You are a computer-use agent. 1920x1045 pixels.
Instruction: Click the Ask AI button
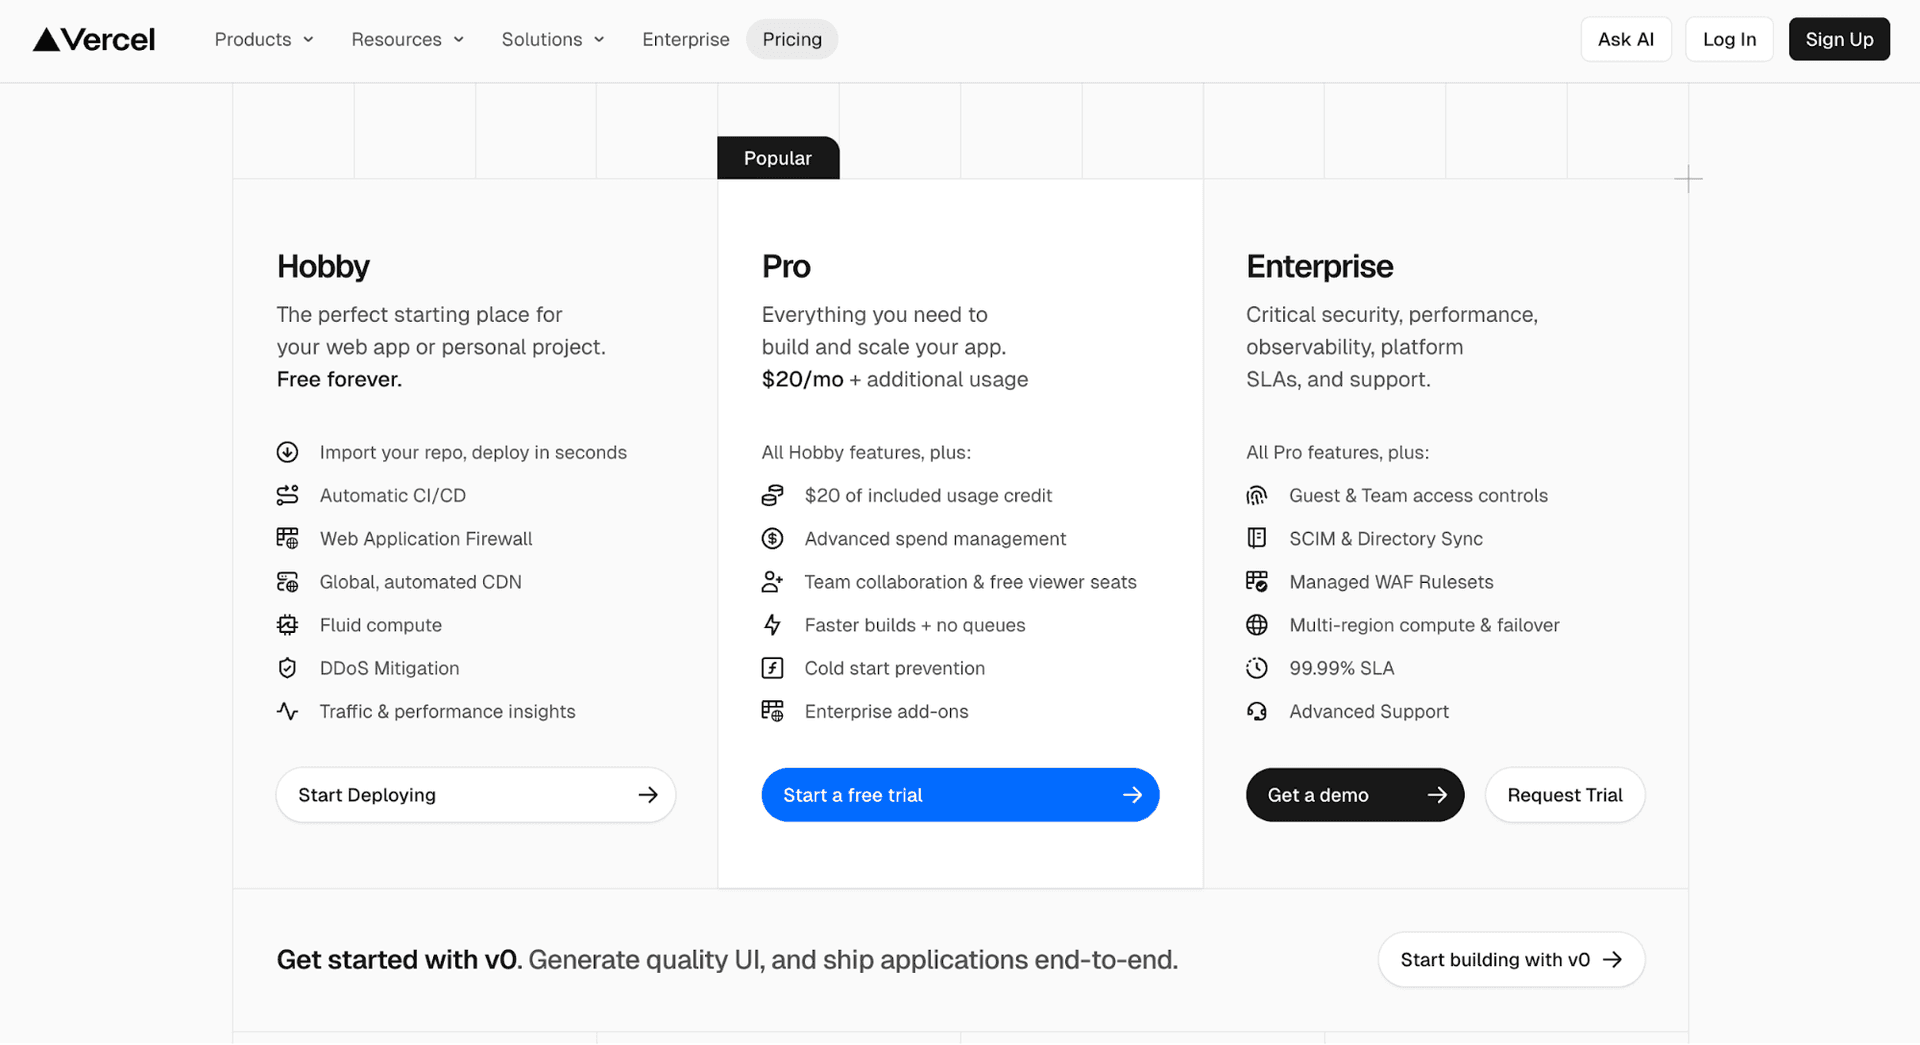tap(1626, 39)
